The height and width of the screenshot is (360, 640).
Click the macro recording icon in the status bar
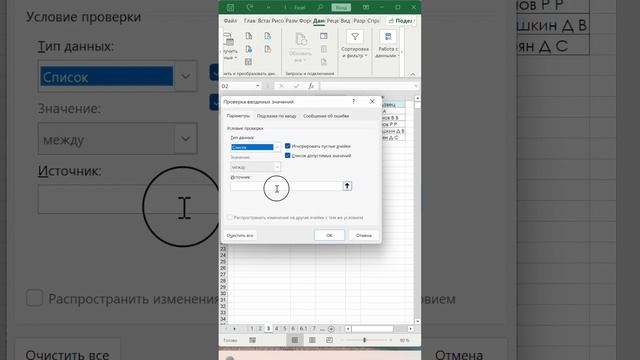253,340
